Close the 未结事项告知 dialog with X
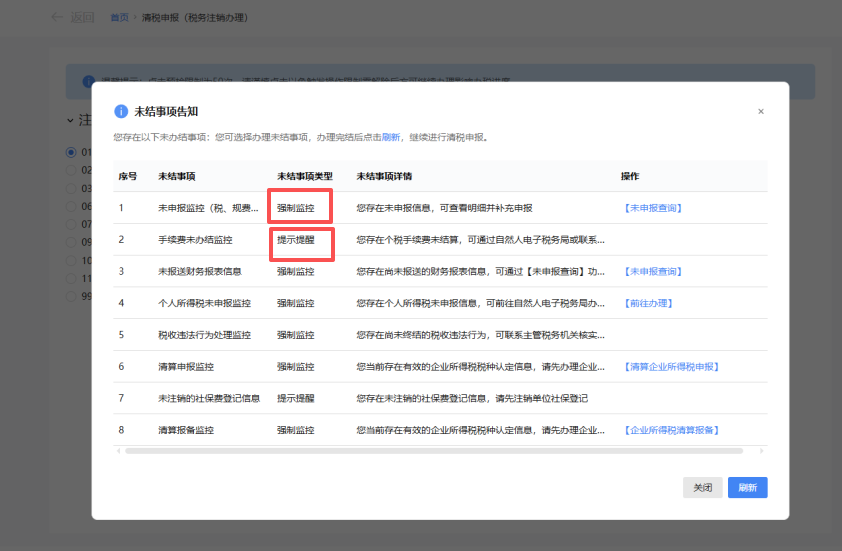842x551 pixels. tap(760, 111)
